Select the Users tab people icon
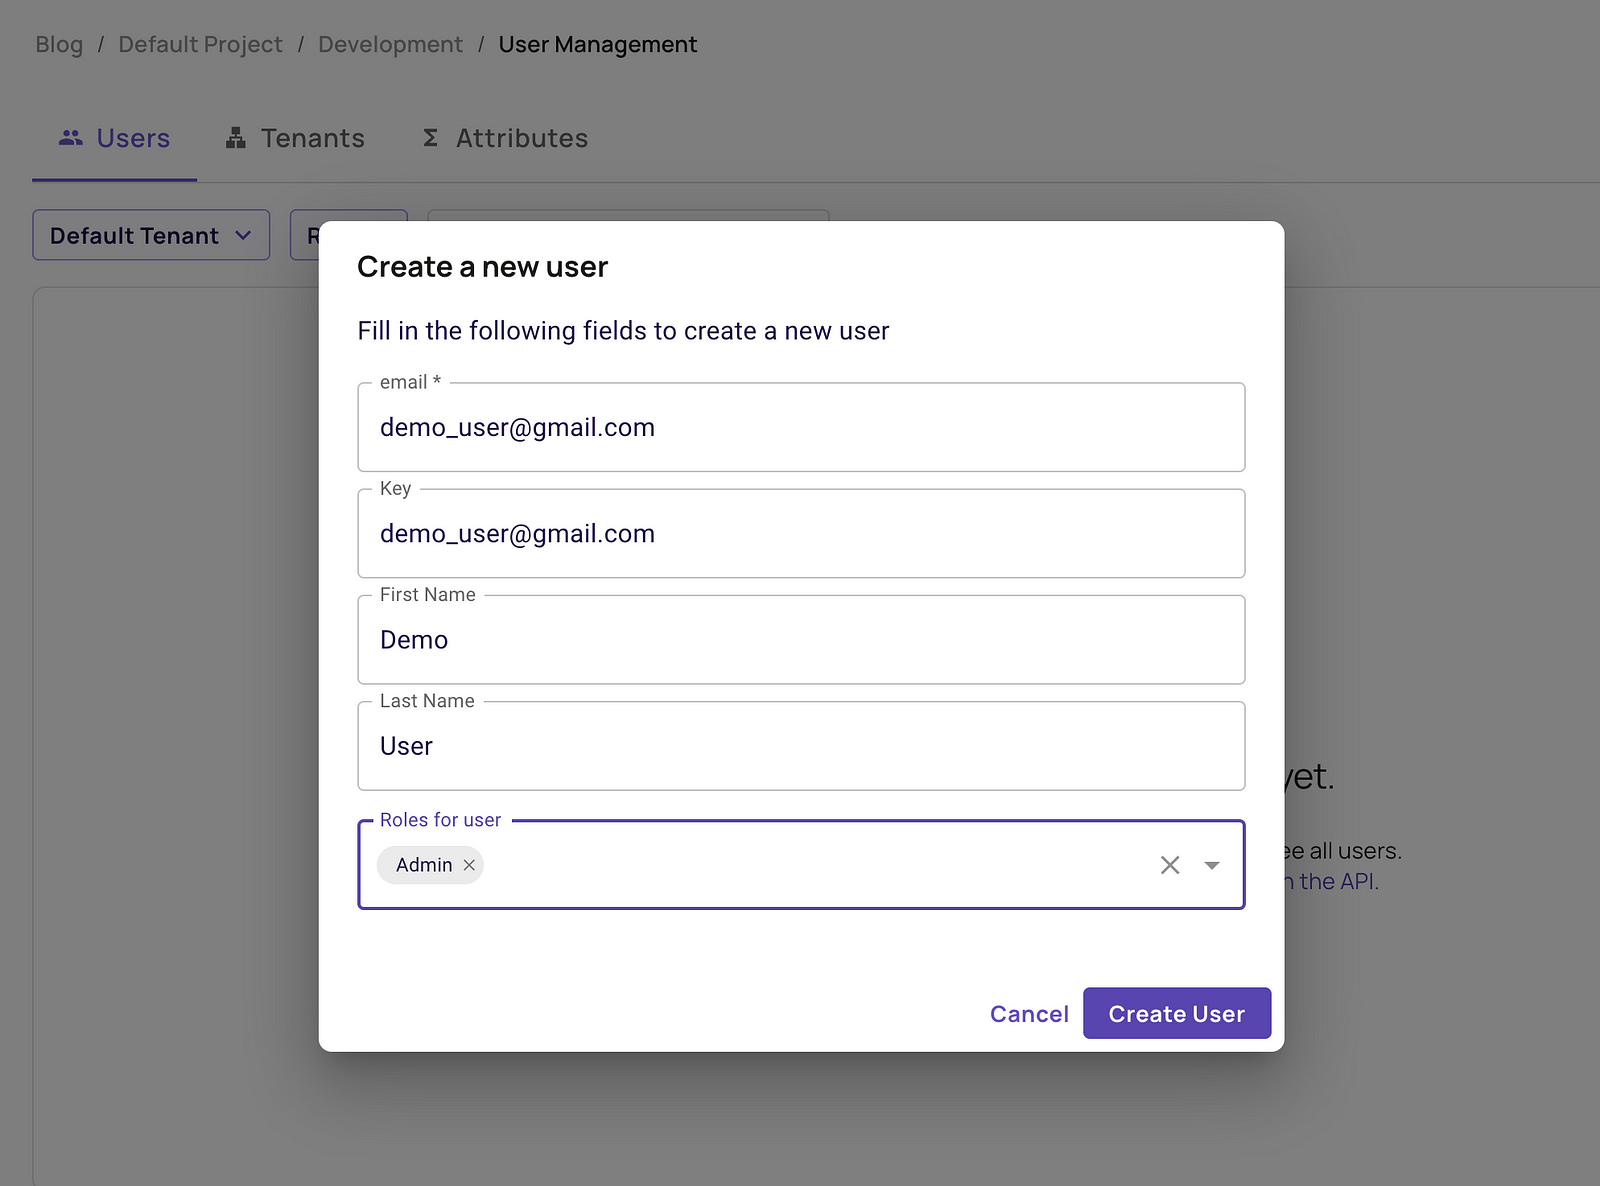The image size is (1600, 1186). click(x=70, y=137)
